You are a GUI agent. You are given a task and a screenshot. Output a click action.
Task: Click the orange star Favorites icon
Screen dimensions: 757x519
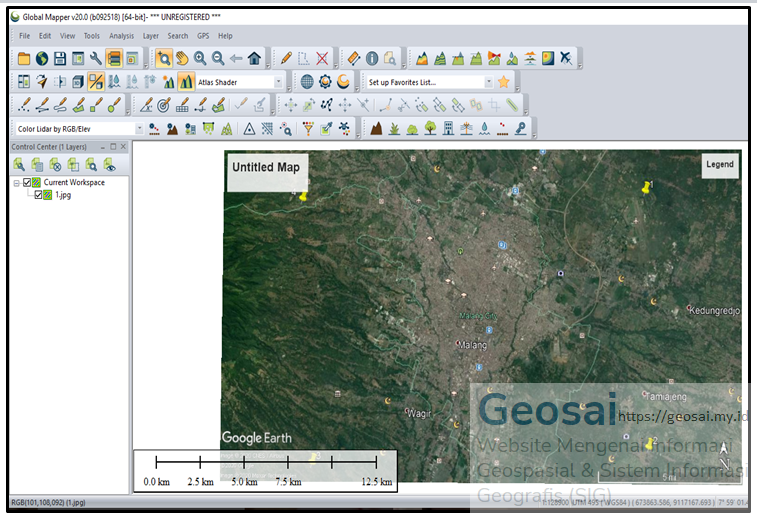[x=504, y=82]
